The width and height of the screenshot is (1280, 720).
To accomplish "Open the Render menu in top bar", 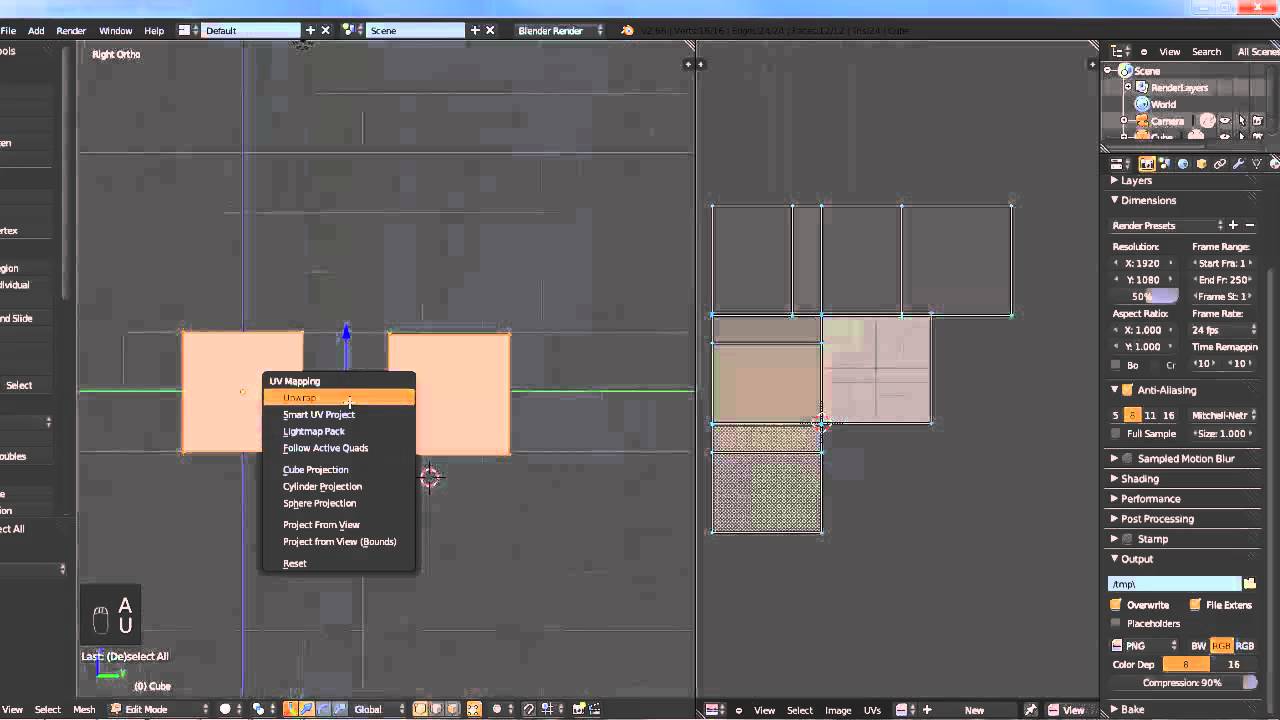I will click(x=71, y=31).
